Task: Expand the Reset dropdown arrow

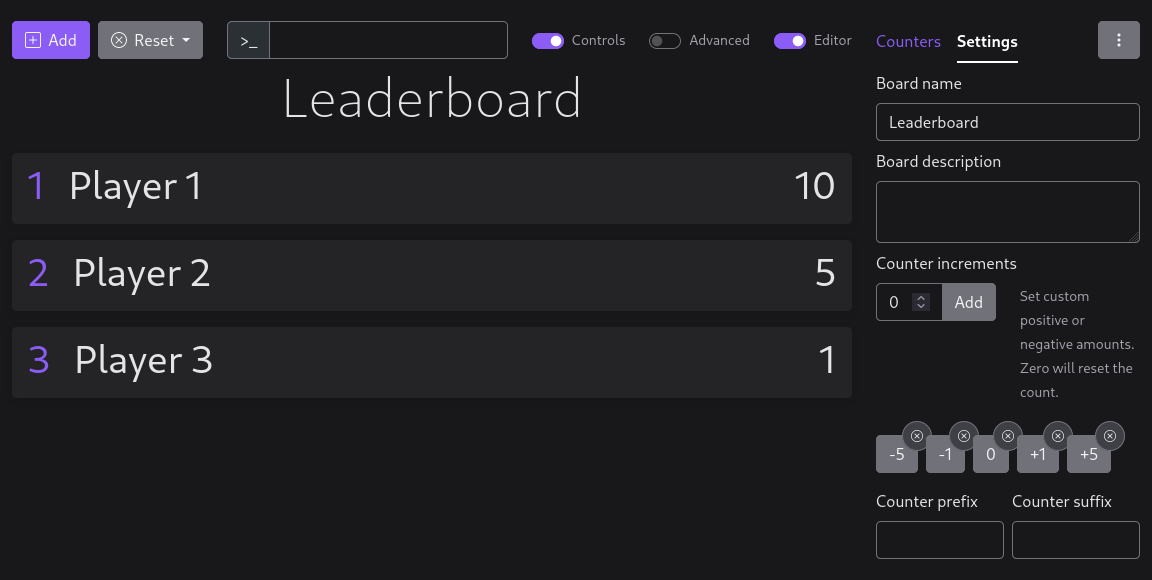Action: 186,41
